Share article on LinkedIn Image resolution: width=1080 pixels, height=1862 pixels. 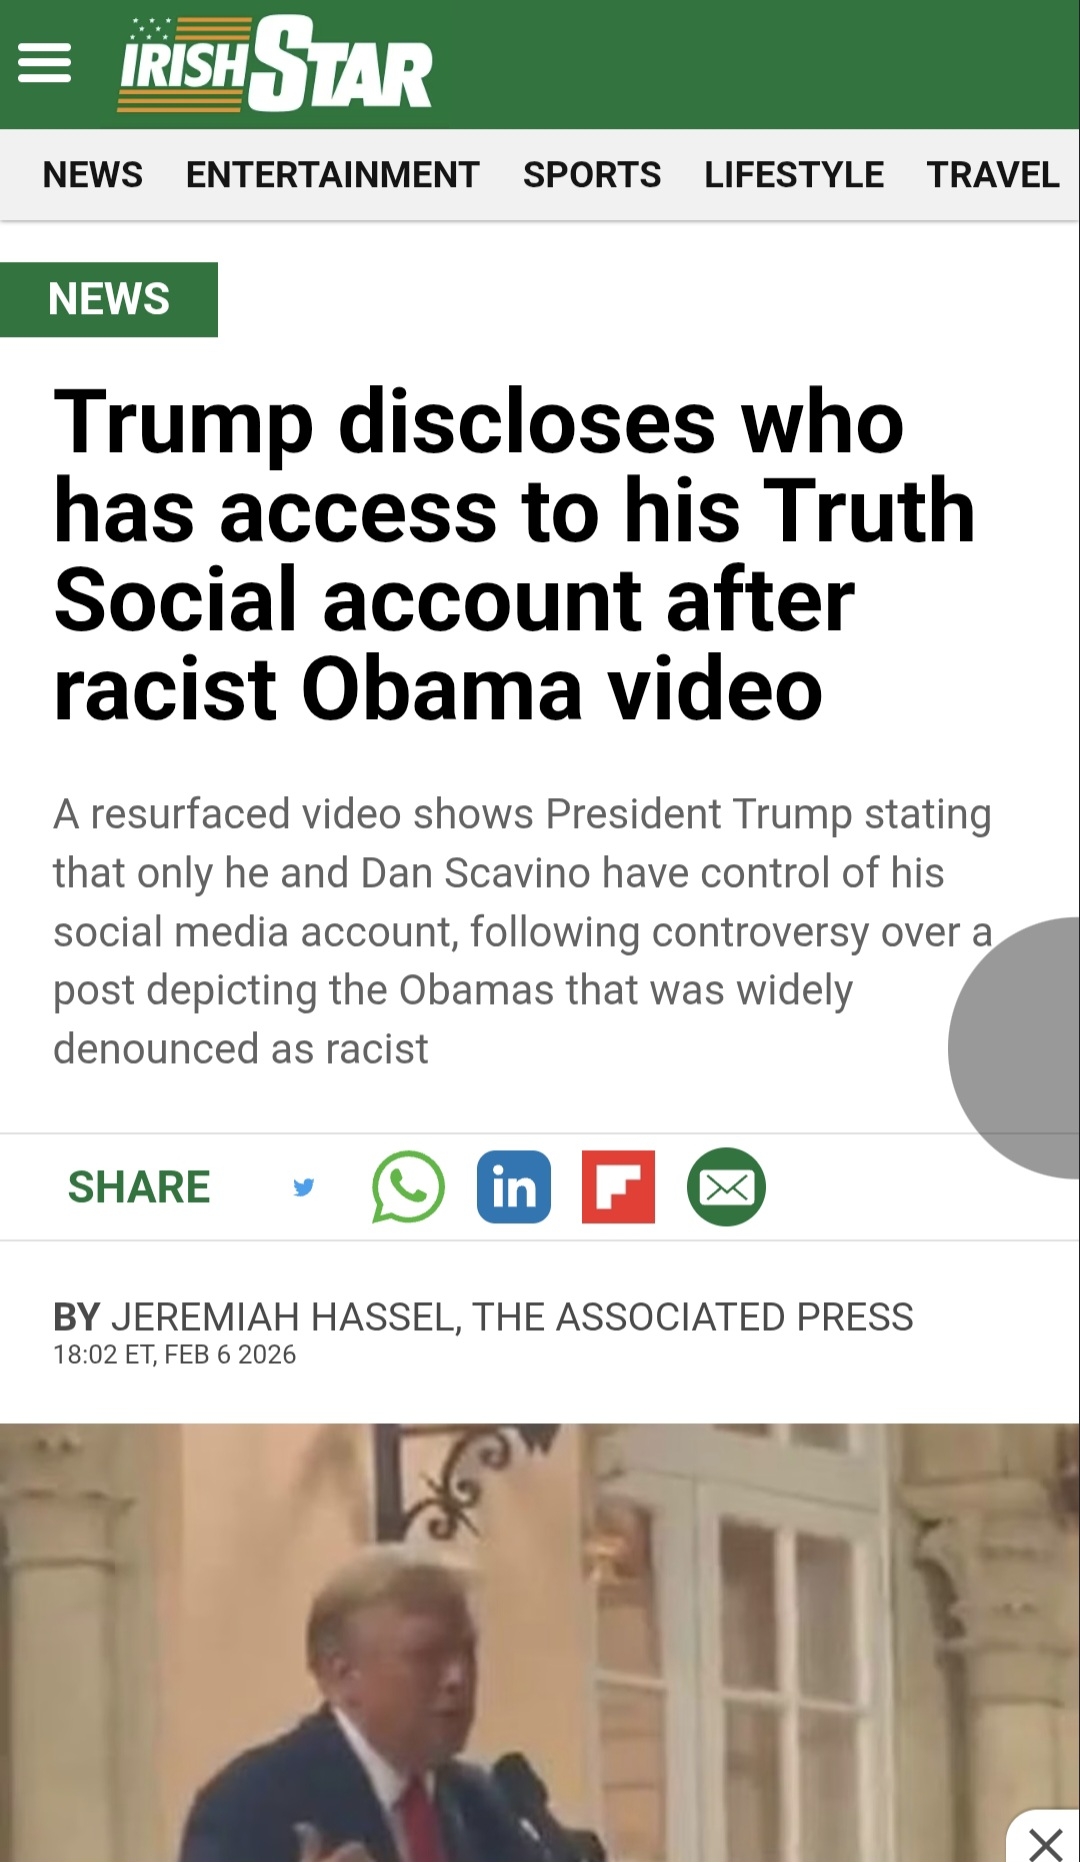[x=514, y=1187]
